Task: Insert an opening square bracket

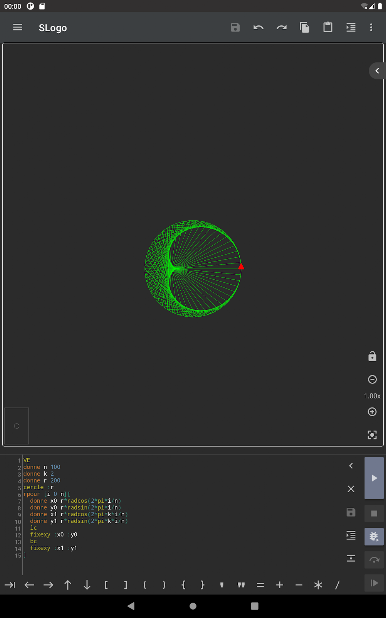Action: pos(106,585)
